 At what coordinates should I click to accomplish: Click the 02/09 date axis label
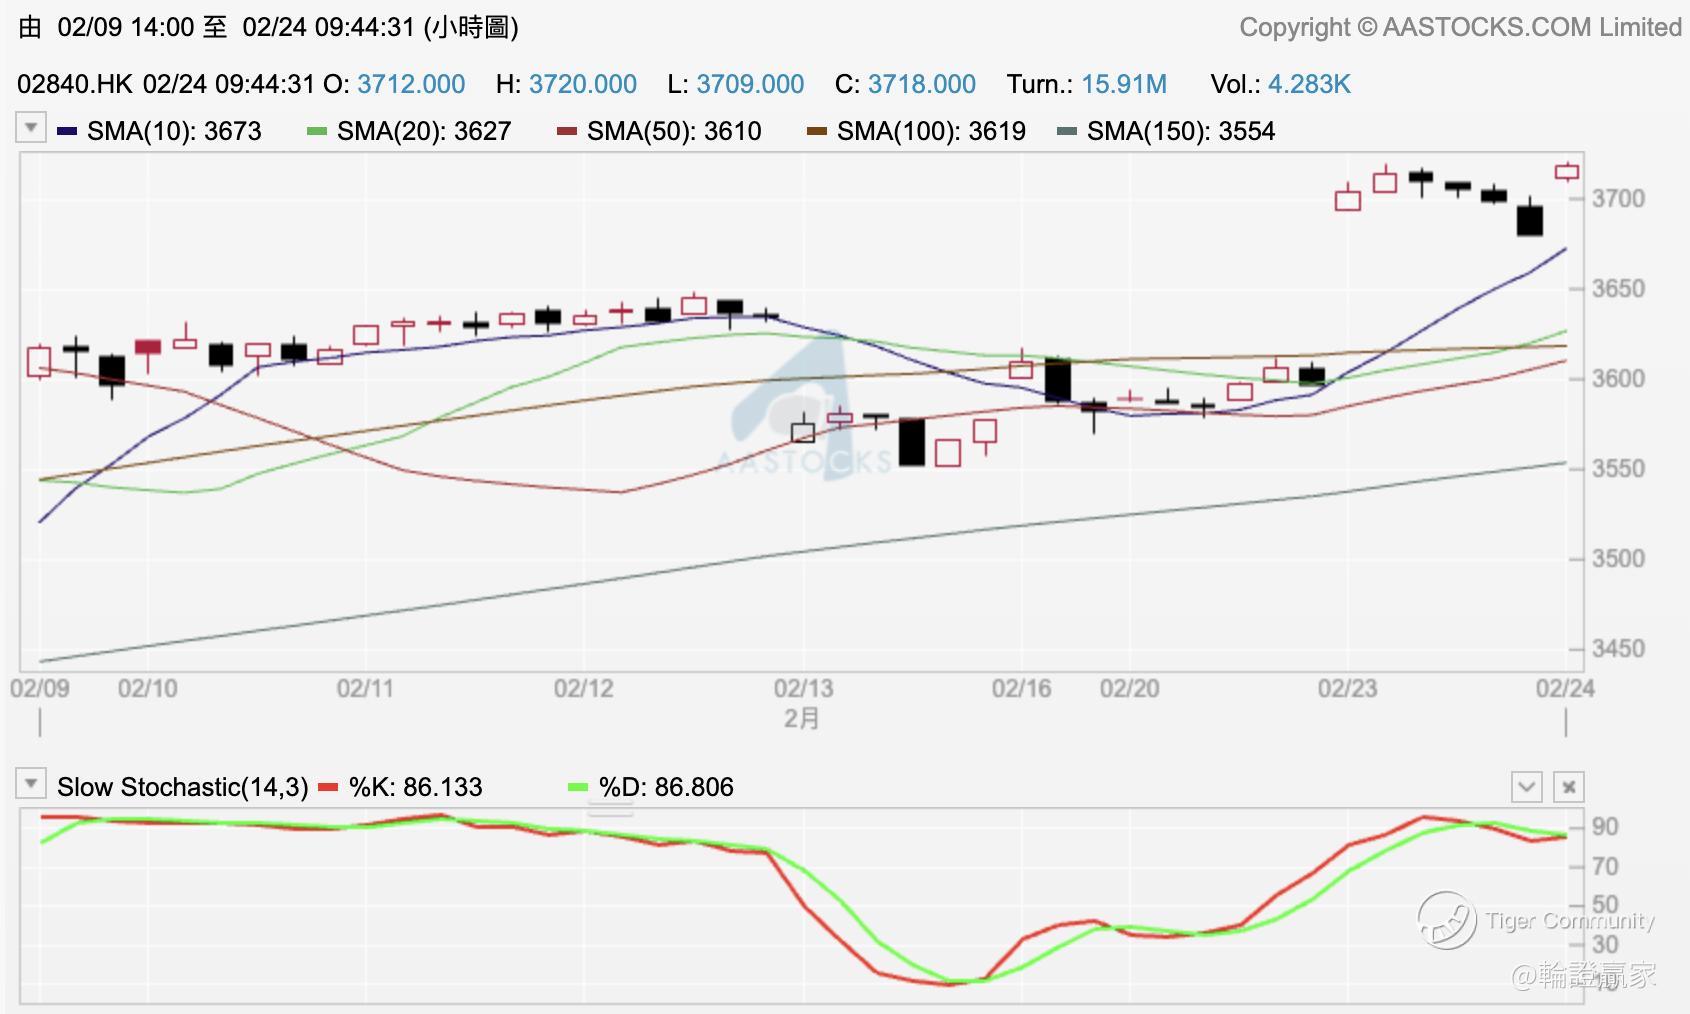point(40,688)
